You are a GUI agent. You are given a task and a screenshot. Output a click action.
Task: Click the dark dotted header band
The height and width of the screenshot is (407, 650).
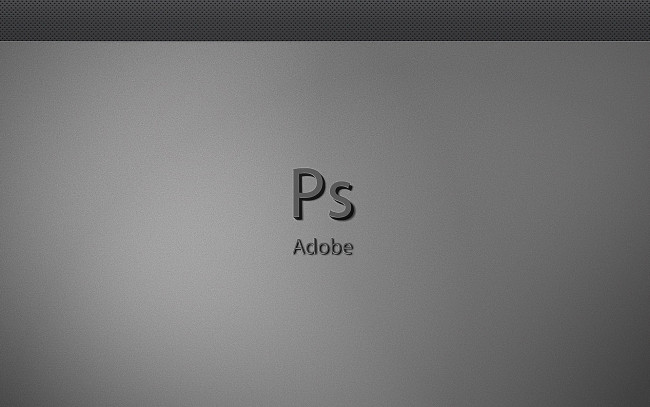coord(150,18)
